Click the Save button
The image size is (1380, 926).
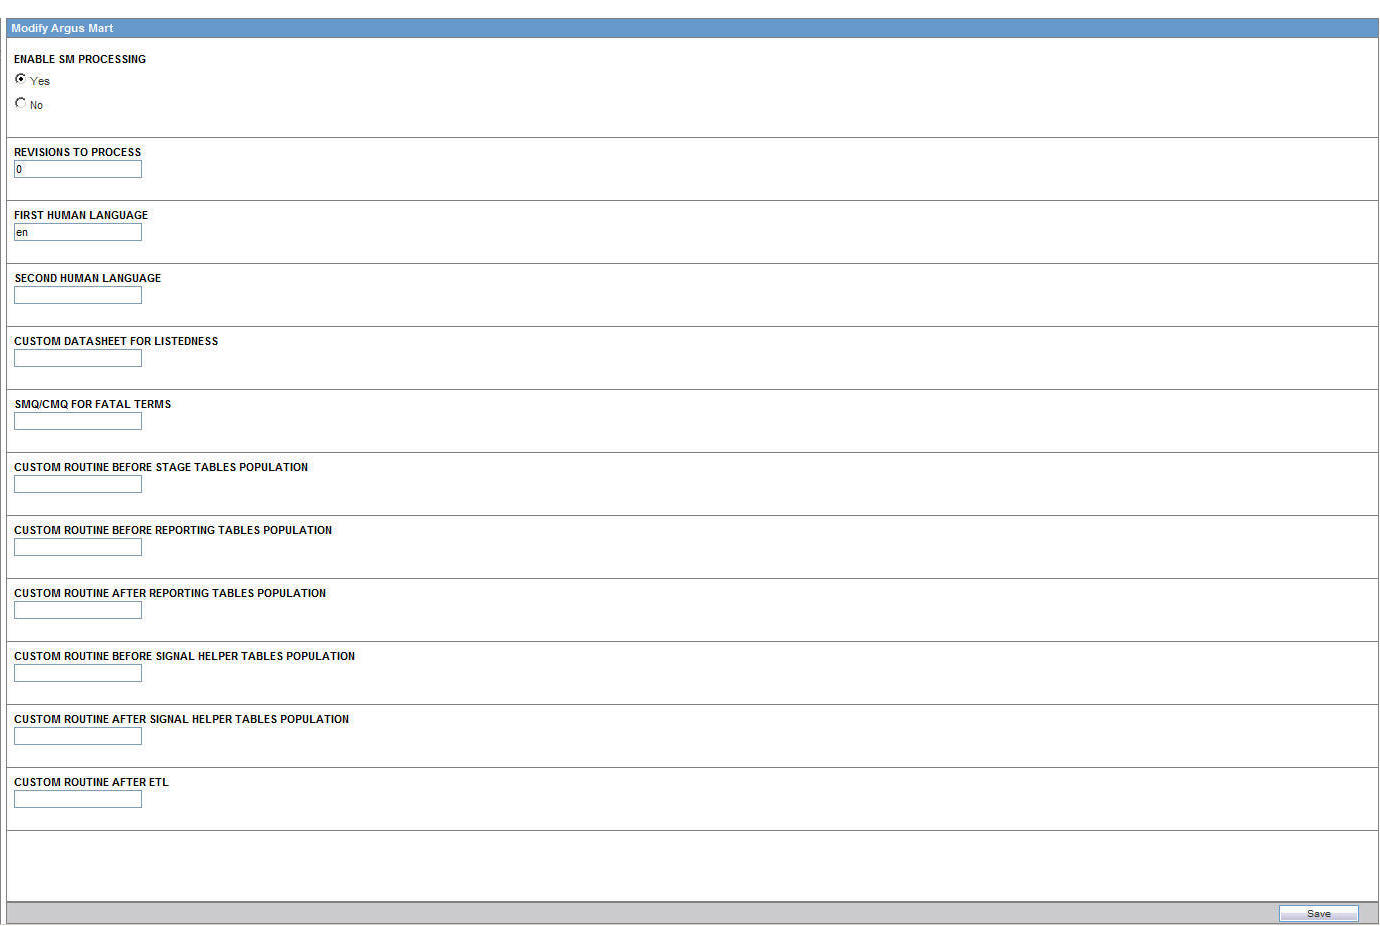1318,914
